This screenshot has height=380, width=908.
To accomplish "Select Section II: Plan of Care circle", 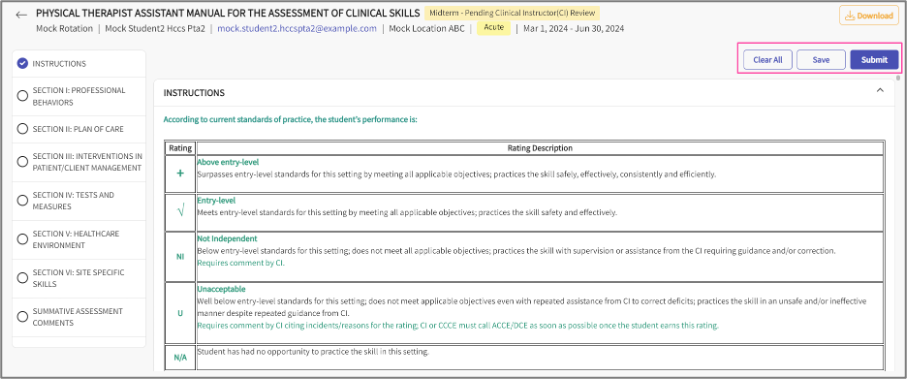I will tap(23, 129).
